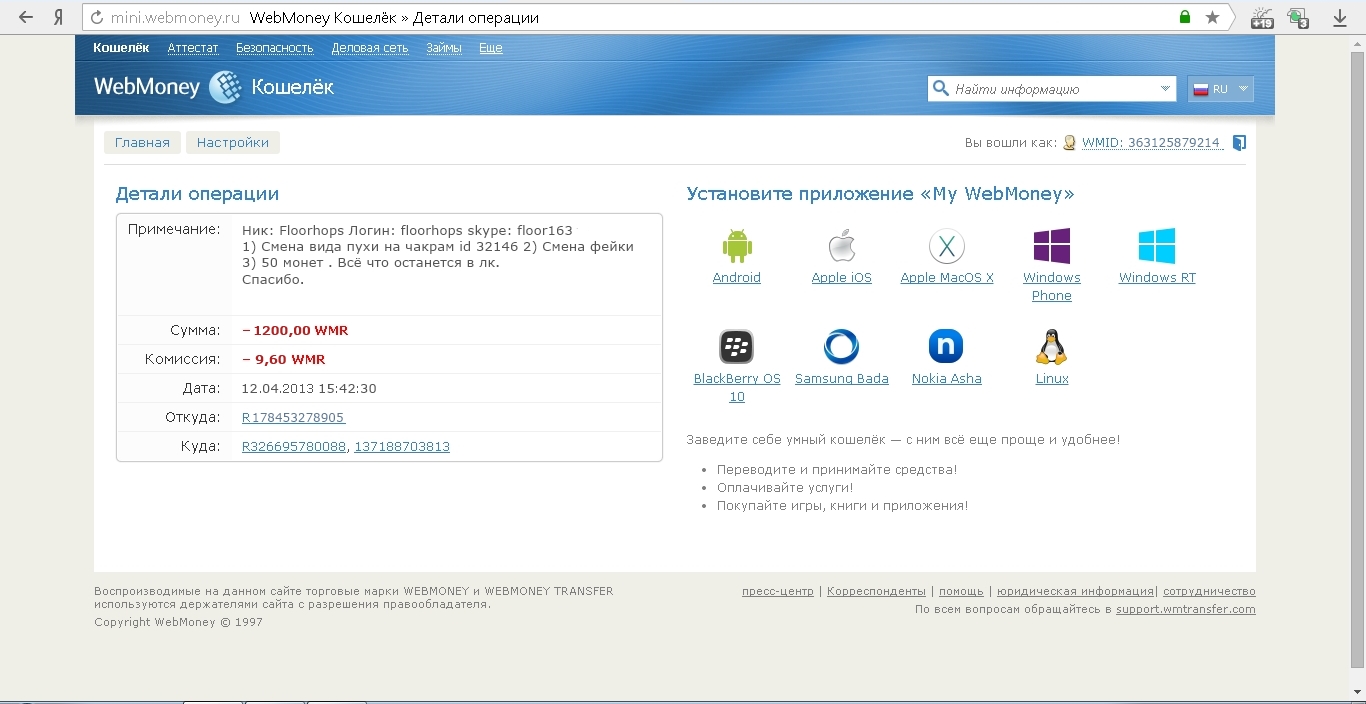The height and width of the screenshot is (704, 1366).
Task: Open the Apple MacOS X icon
Action: (x=946, y=246)
